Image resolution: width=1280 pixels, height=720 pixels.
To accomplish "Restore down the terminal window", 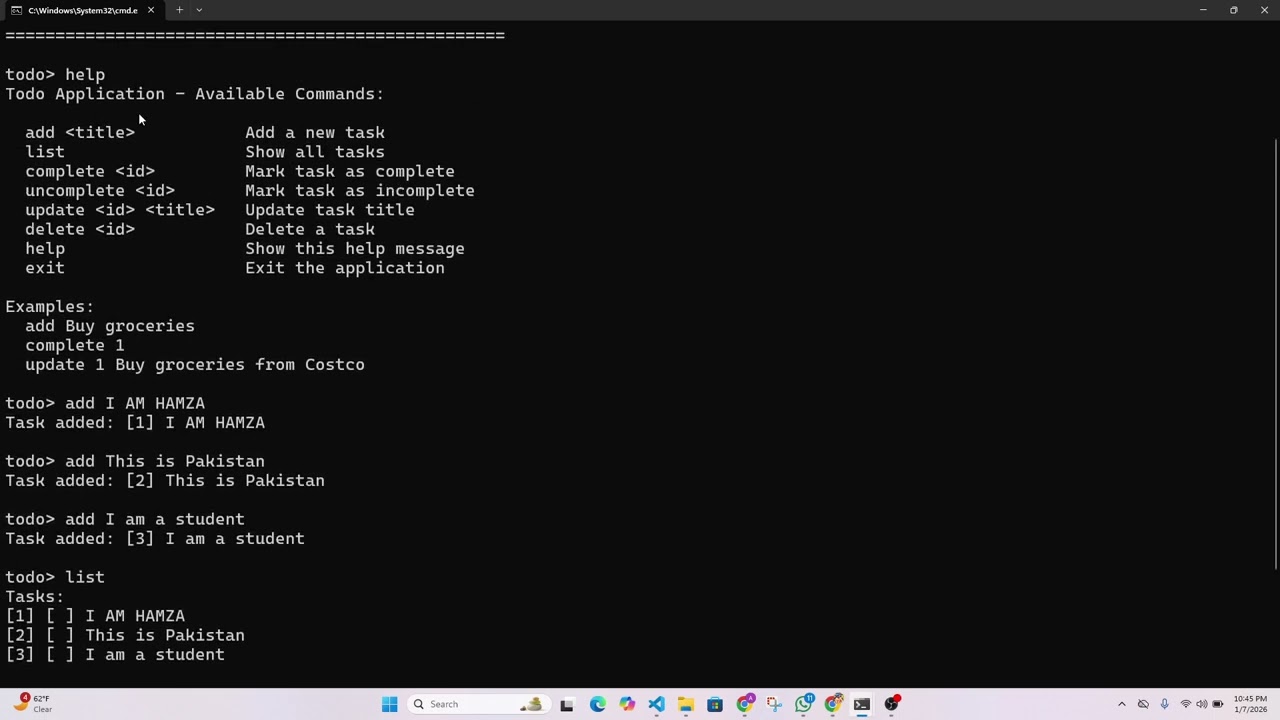I will 1233,10.
